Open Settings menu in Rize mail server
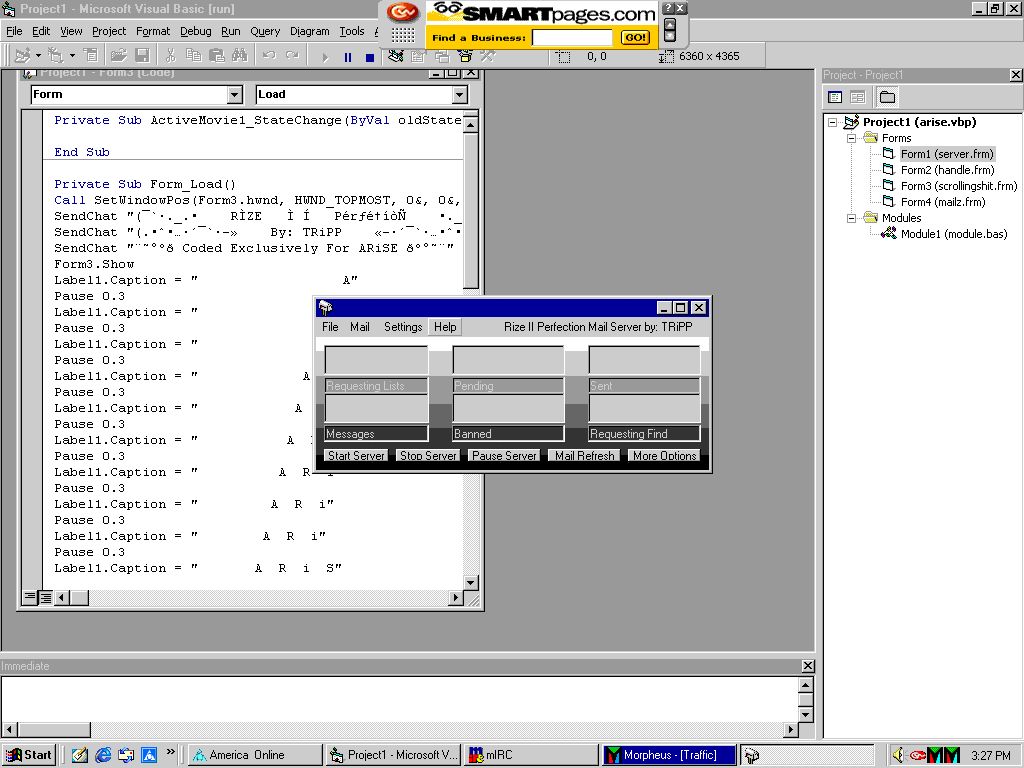This screenshot has width=1024, height=768. point(403,327)
